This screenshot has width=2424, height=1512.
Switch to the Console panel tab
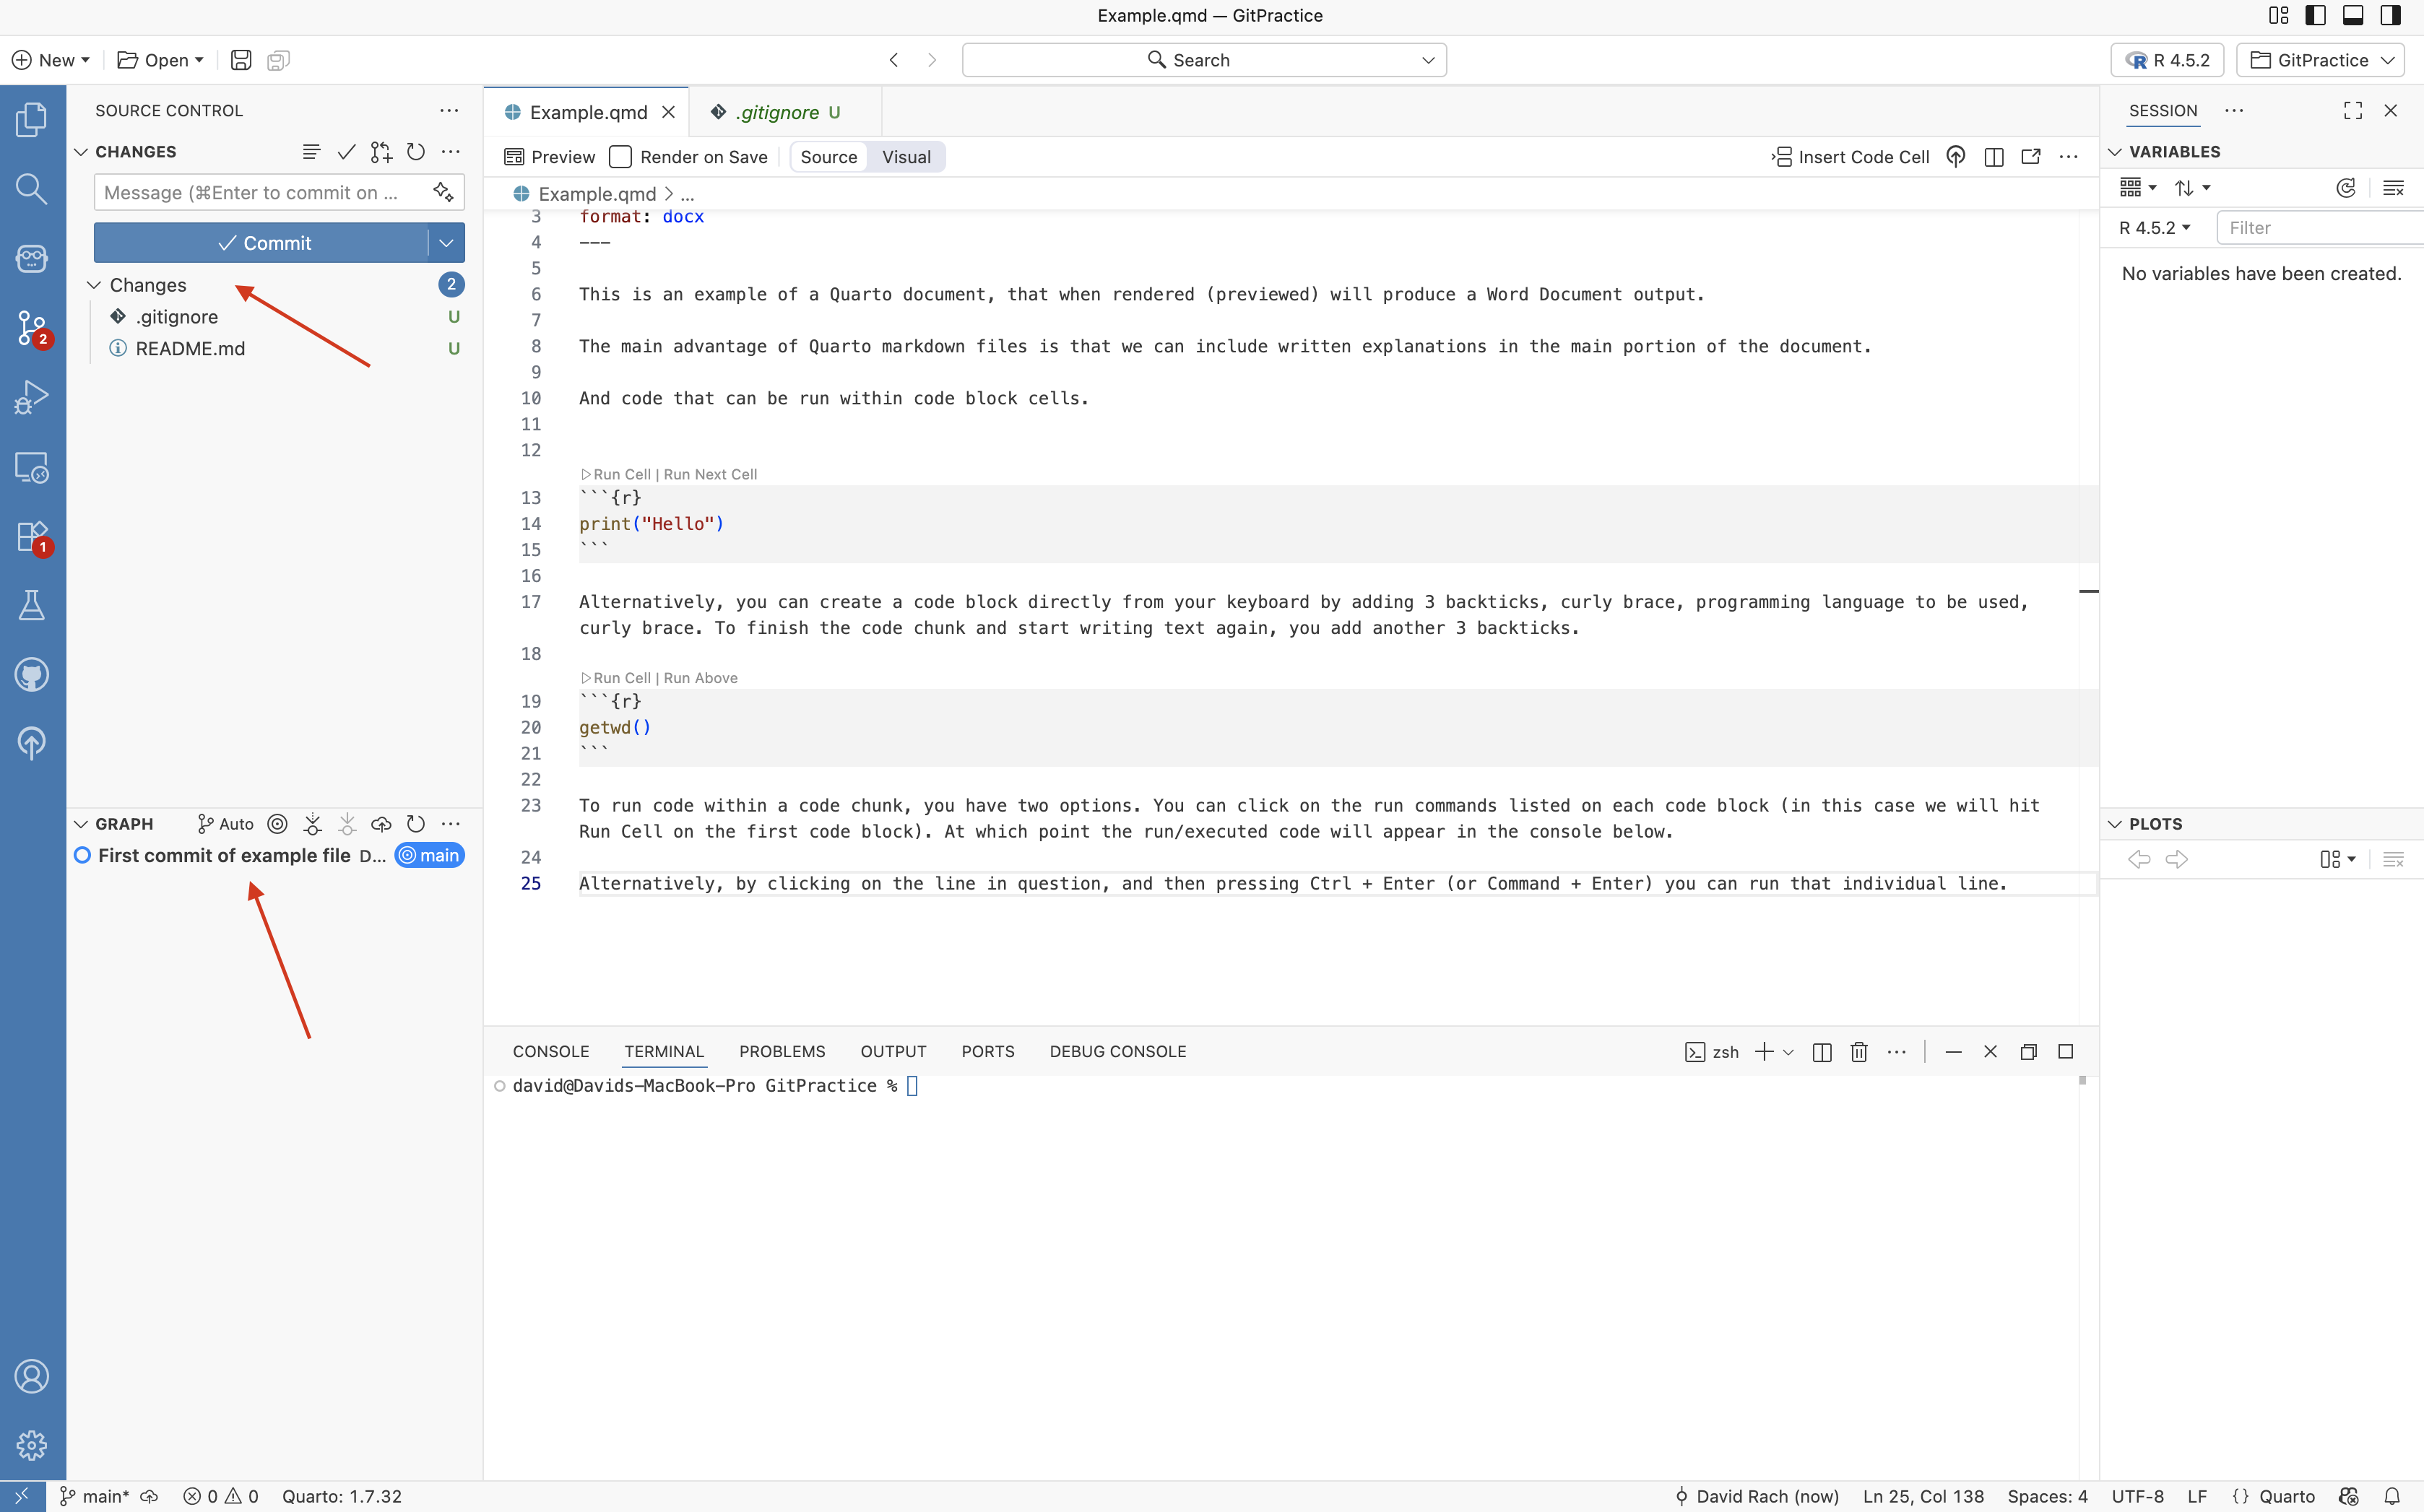click(x=550, y=1052)
